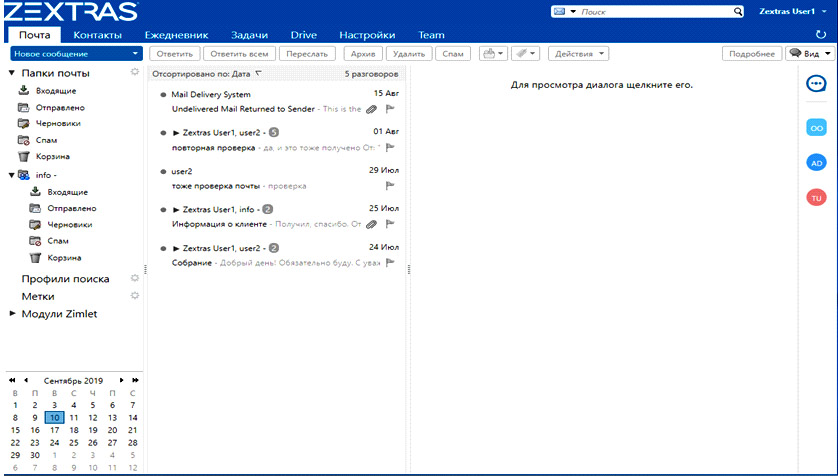Open chat with OO avatar
Image resolution: width=838 pixels, height=476 pixels.
pos(816,128)
